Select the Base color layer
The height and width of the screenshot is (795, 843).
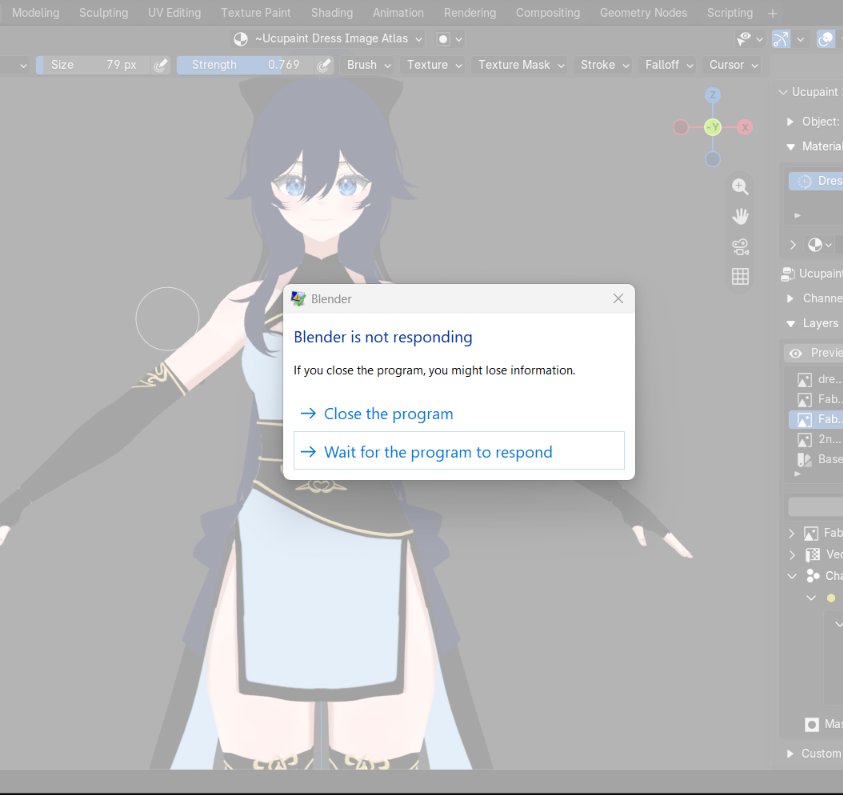click(816, 460)
